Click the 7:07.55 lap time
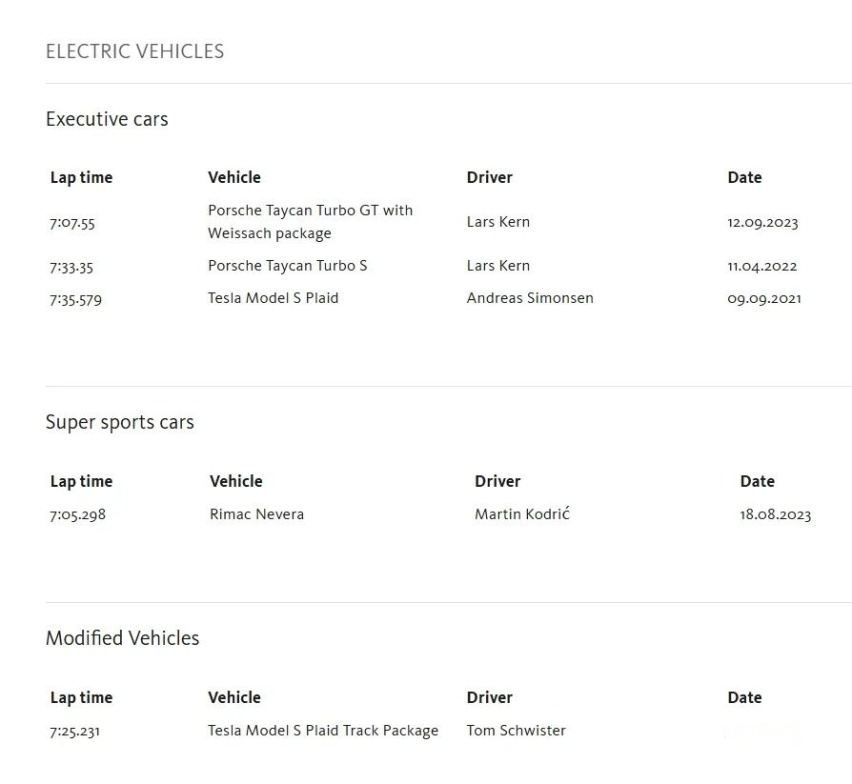852x784 pixels. click(72, 223)
